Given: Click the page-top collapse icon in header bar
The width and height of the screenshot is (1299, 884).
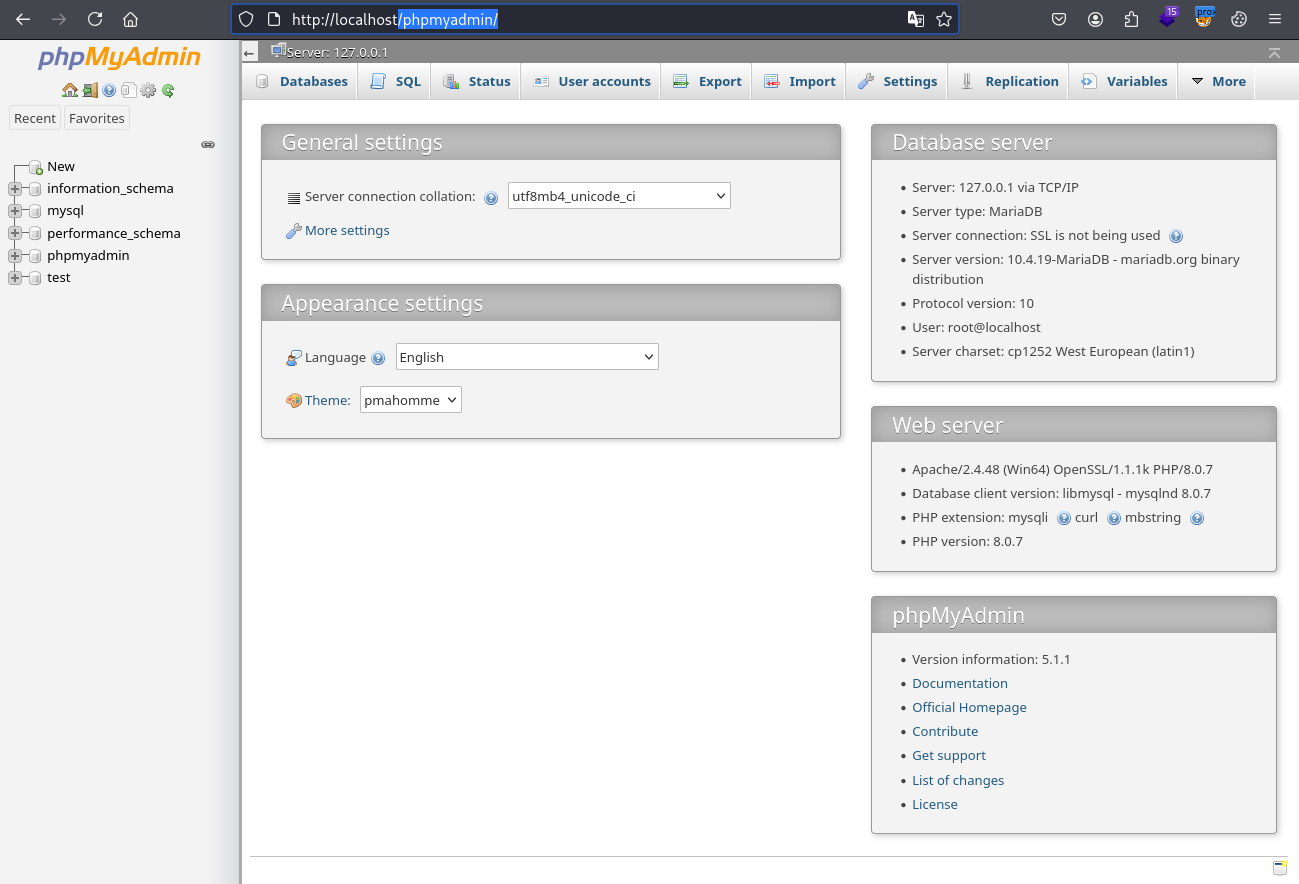Looking at the screenshot, I should click(x=1274, y=53).
